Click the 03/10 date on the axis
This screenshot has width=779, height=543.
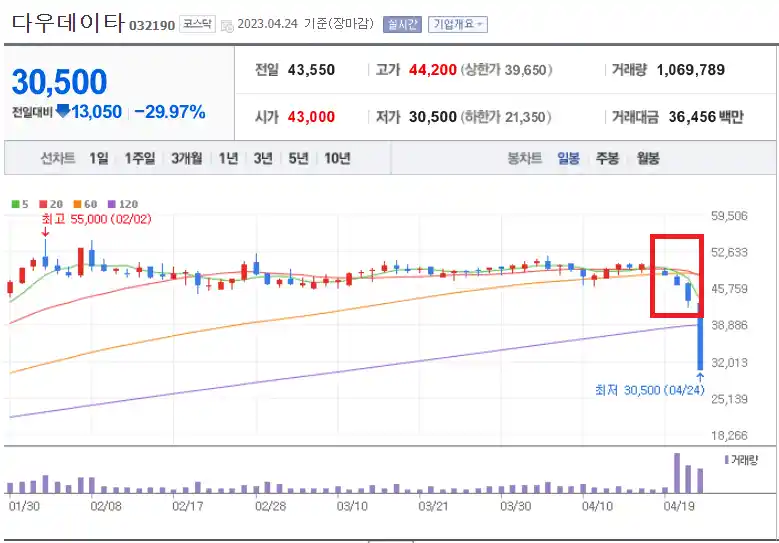coord(352,506)
